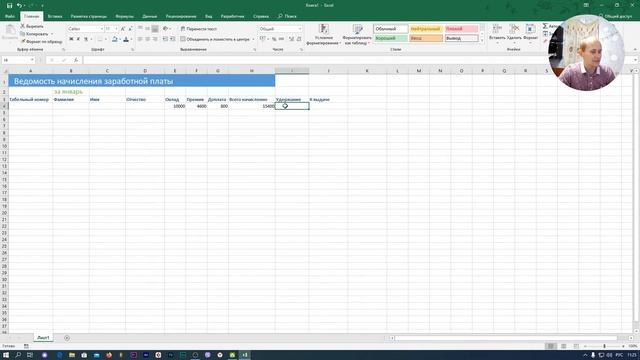Switch to Normal view in status bar

coord(551,346)
